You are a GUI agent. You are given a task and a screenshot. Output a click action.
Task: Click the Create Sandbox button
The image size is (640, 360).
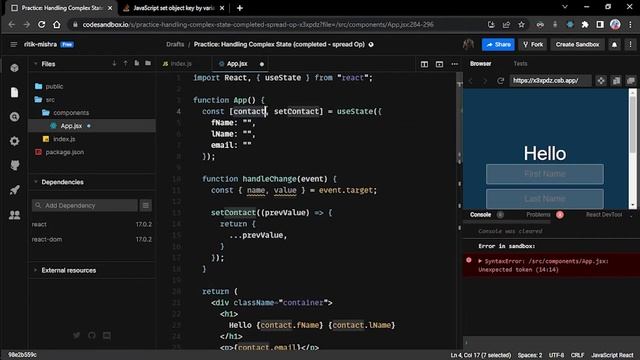(577, 44)
